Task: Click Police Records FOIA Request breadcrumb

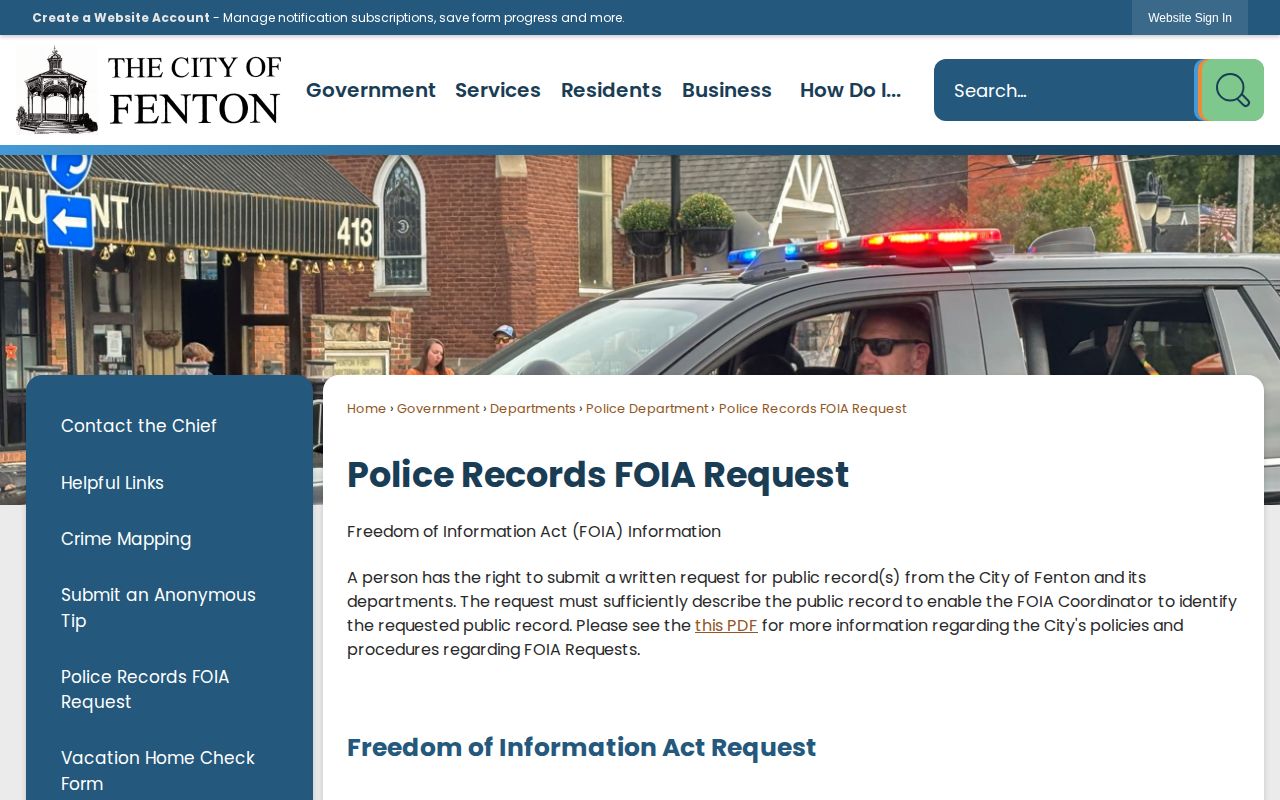Action: pos(813,409)
